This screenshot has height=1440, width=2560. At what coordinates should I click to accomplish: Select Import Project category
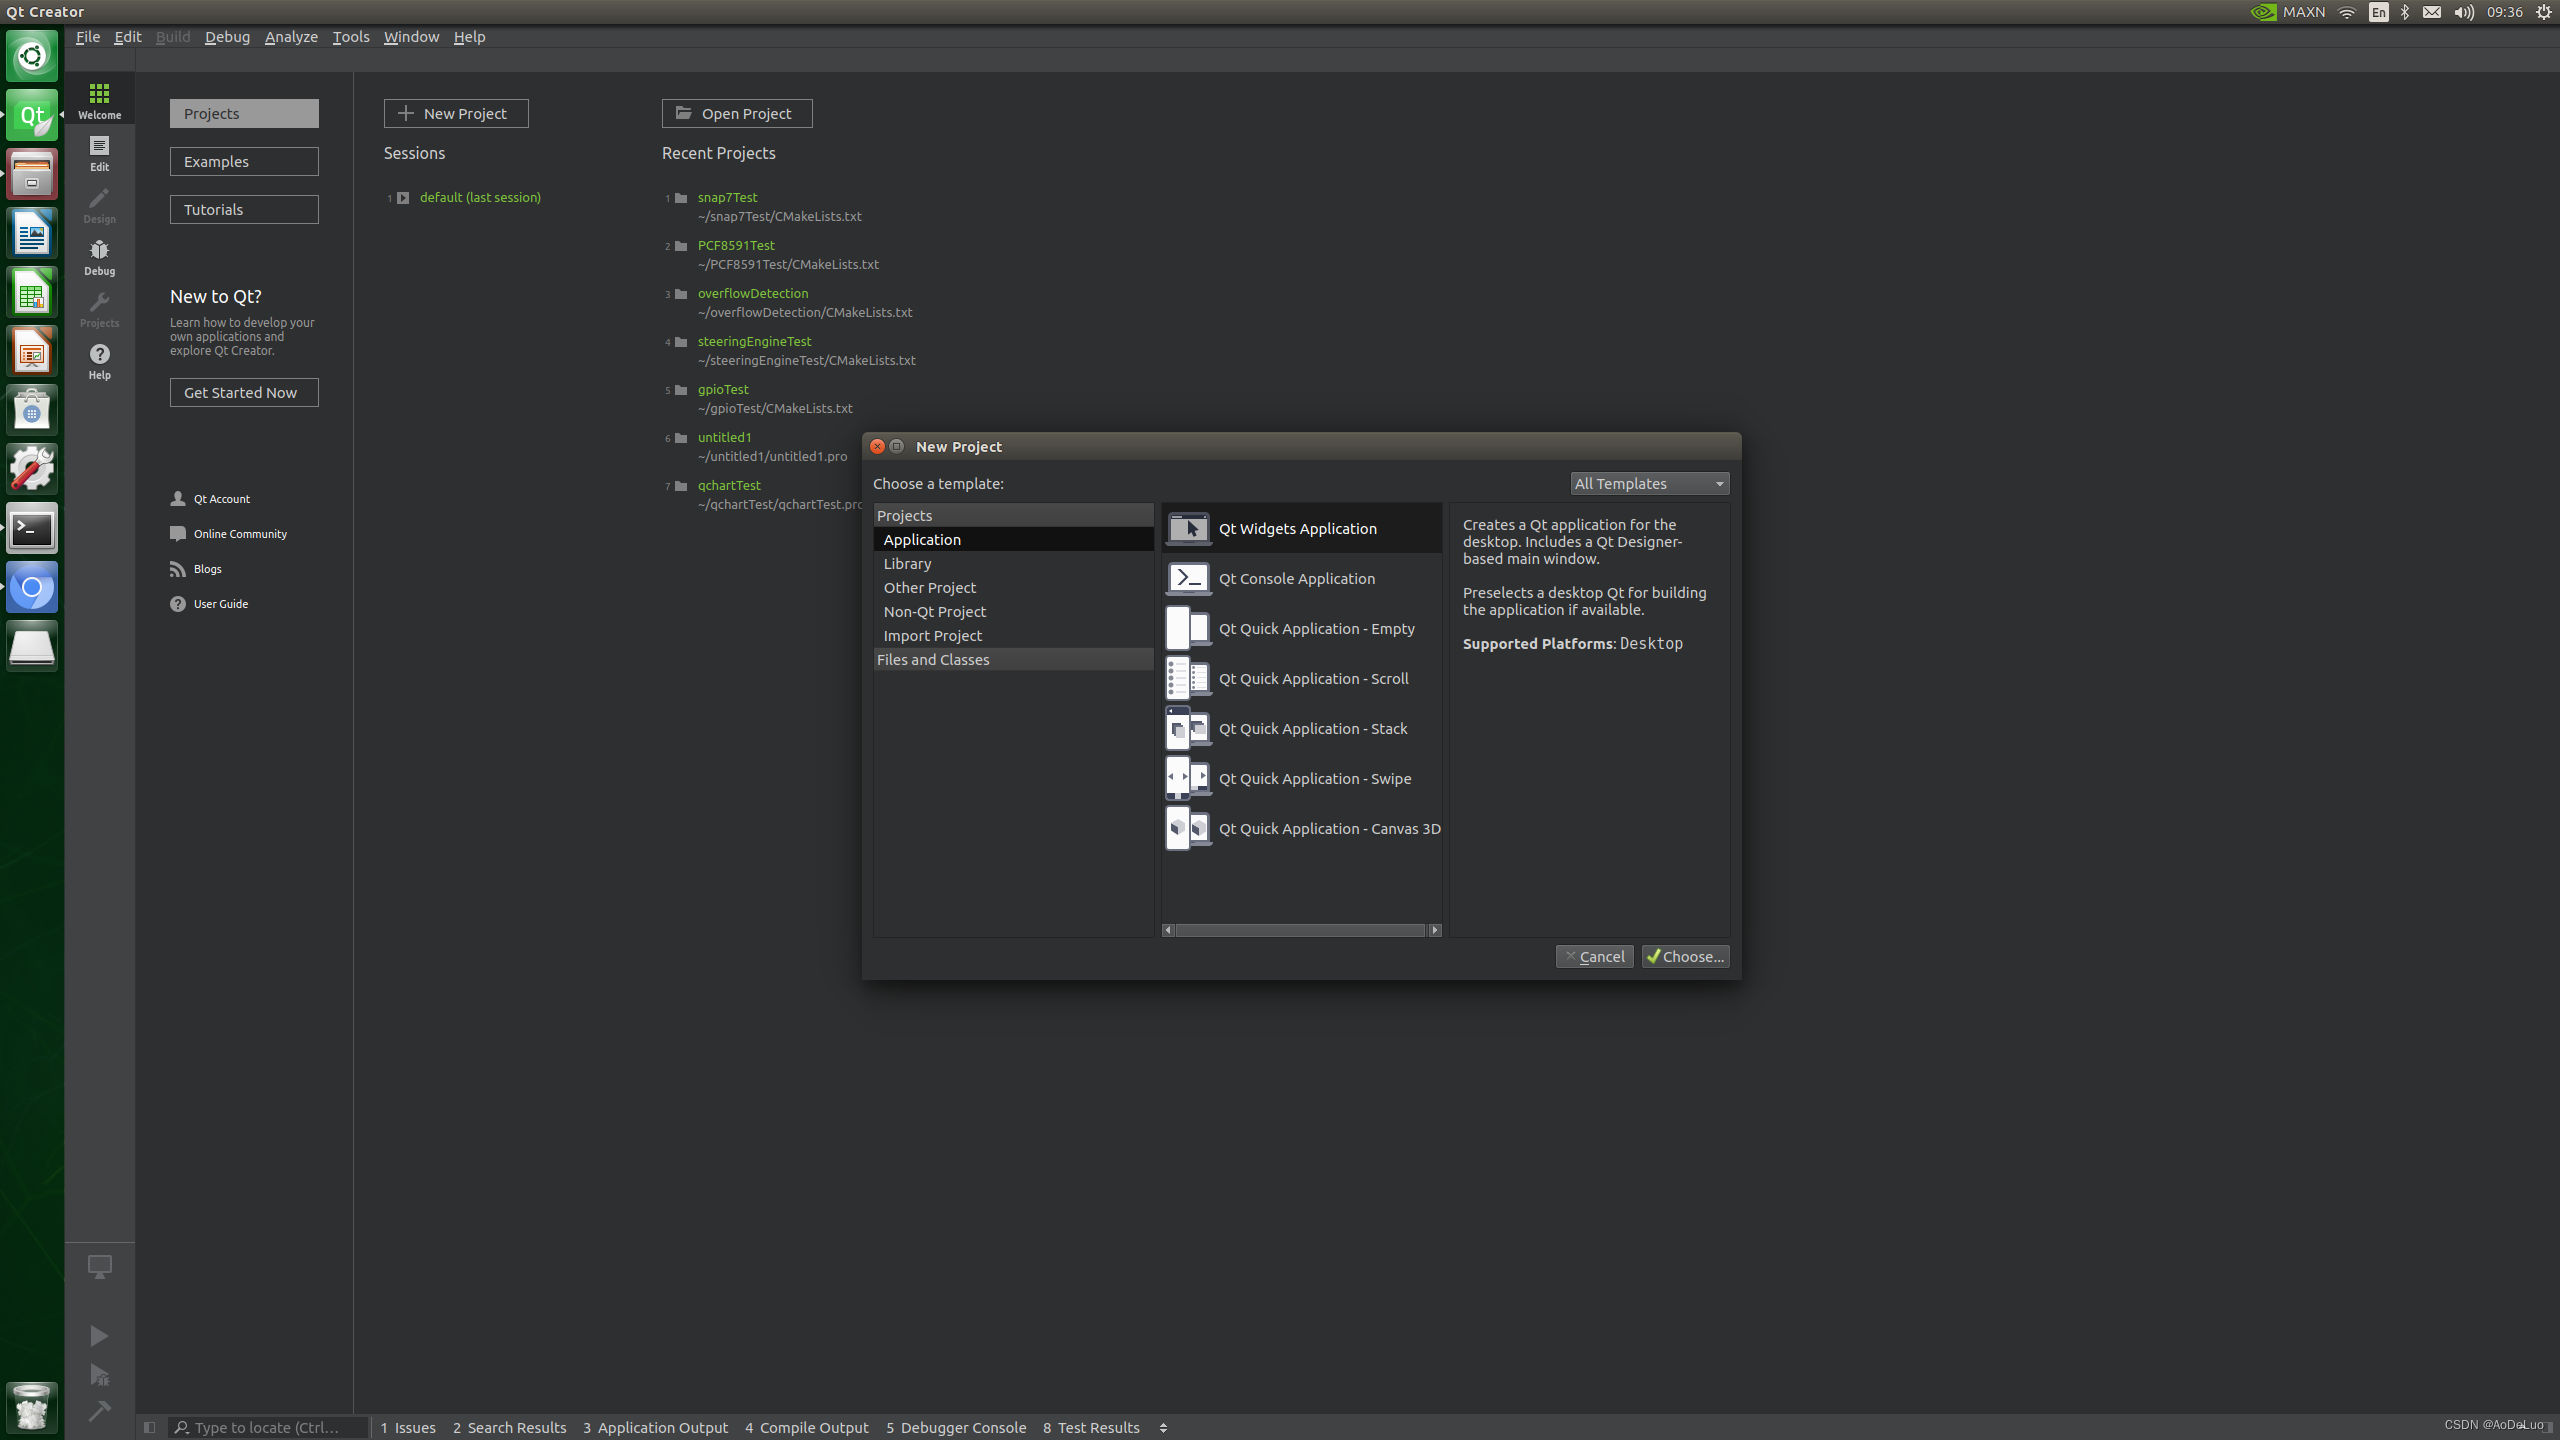point(1013,635)
